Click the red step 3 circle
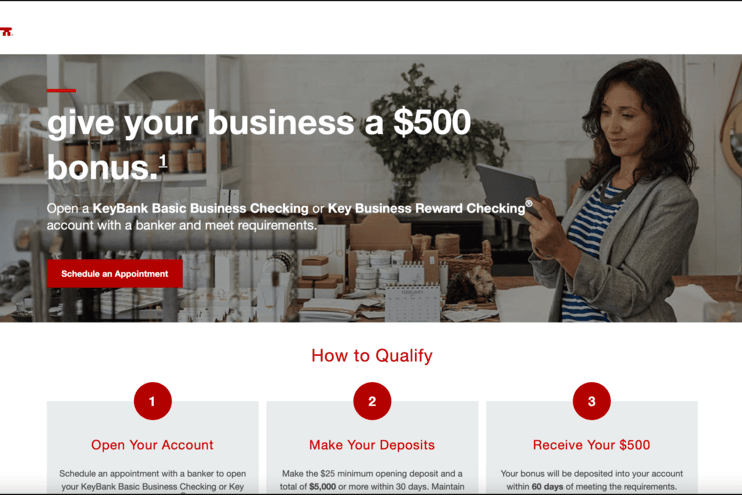 coord(592,401)
